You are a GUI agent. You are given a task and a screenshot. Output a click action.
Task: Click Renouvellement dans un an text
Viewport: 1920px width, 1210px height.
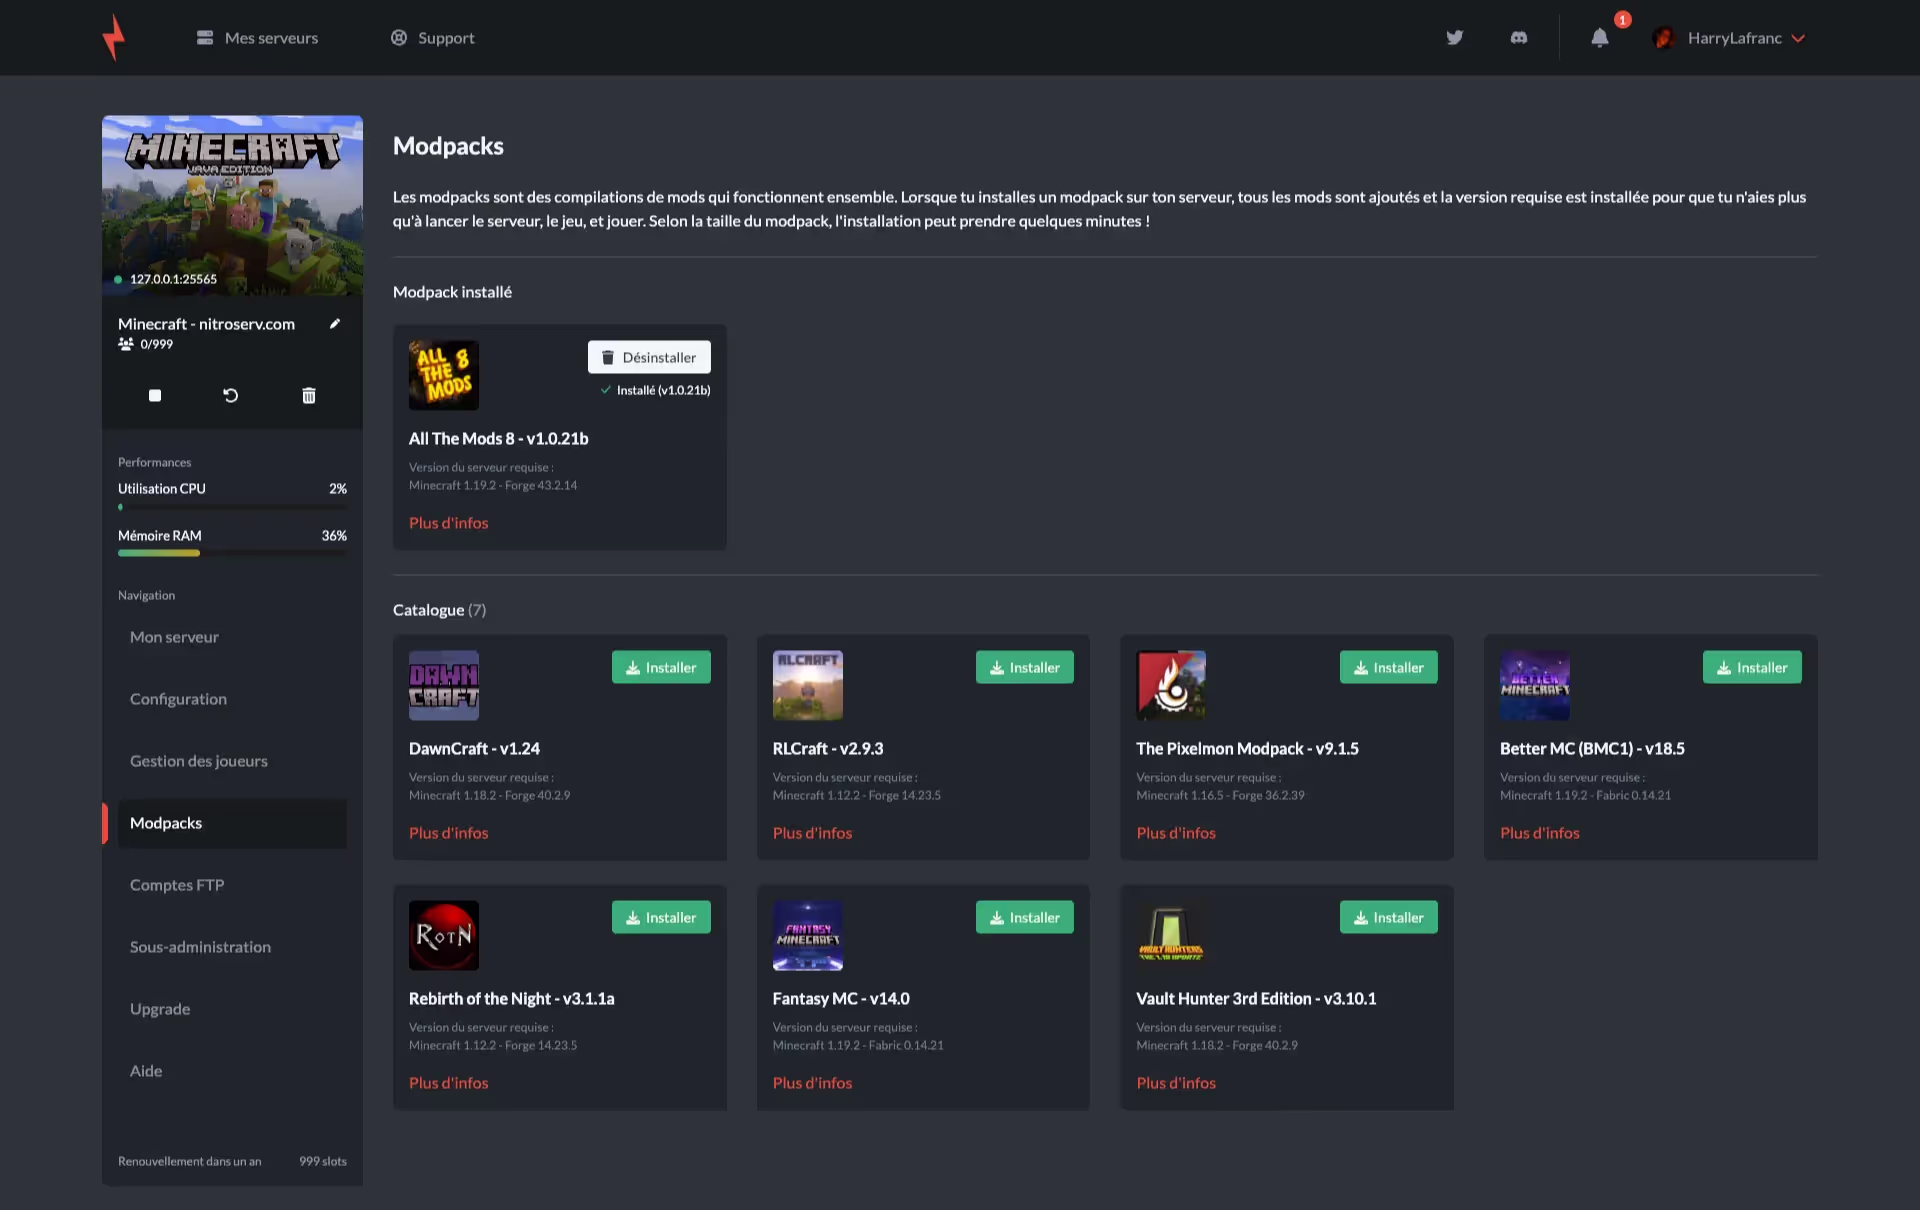point(189,1161)
